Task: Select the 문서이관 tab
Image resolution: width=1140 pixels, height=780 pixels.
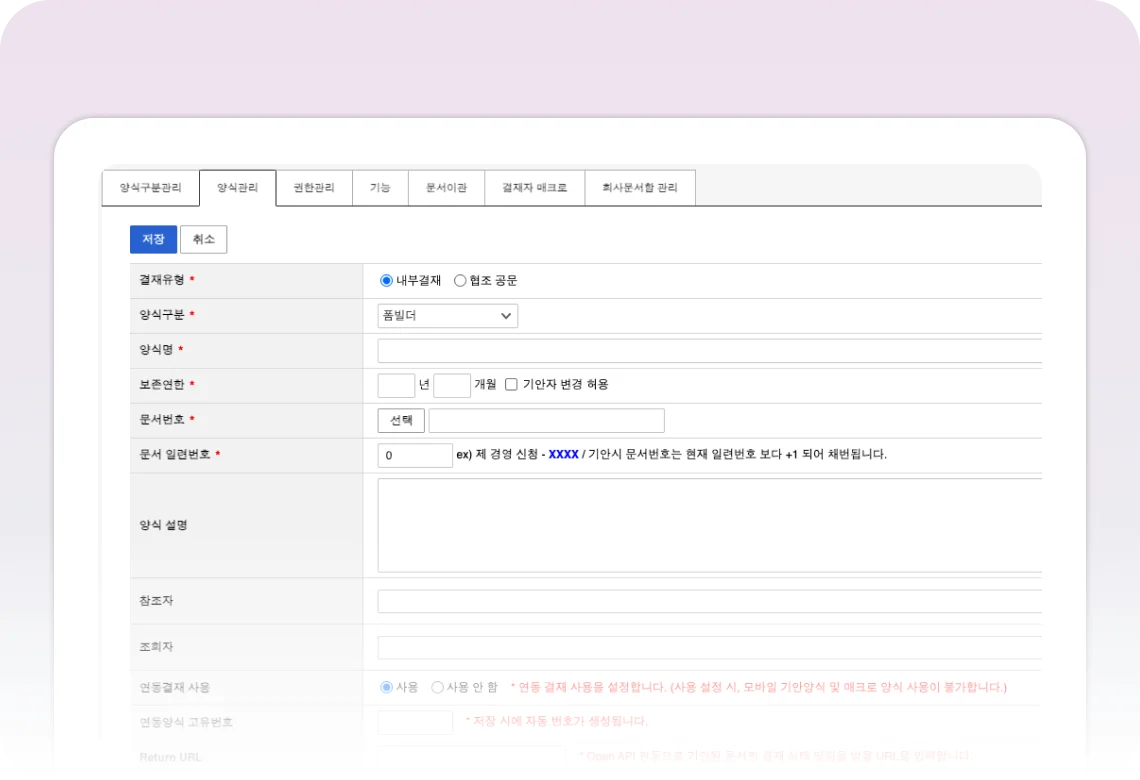Action: pyautogui.click(x=446, y=188)
